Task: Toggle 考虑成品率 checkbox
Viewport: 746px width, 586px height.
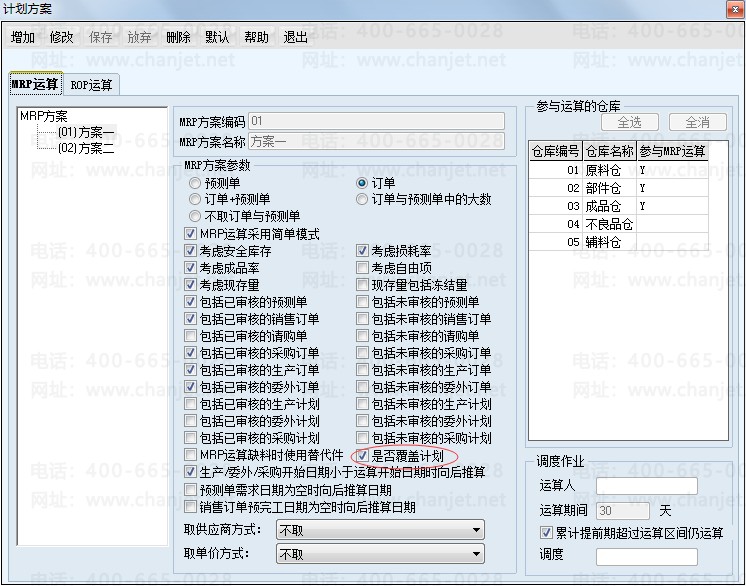Action: pyautogui.click(x=190, y=268)
